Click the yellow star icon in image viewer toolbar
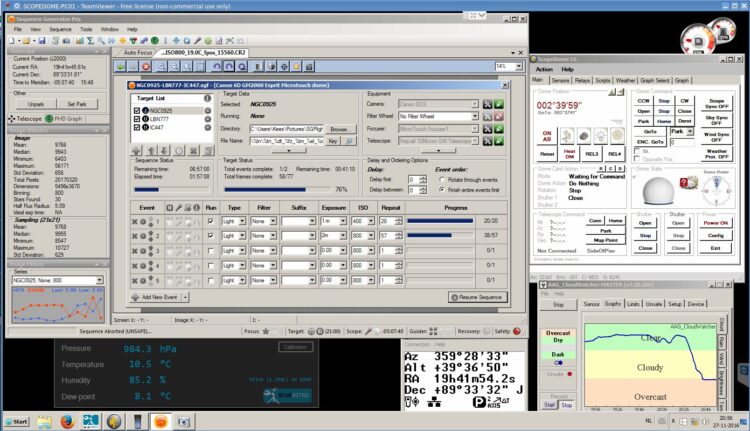750x431 pixels. pos(297,66)
